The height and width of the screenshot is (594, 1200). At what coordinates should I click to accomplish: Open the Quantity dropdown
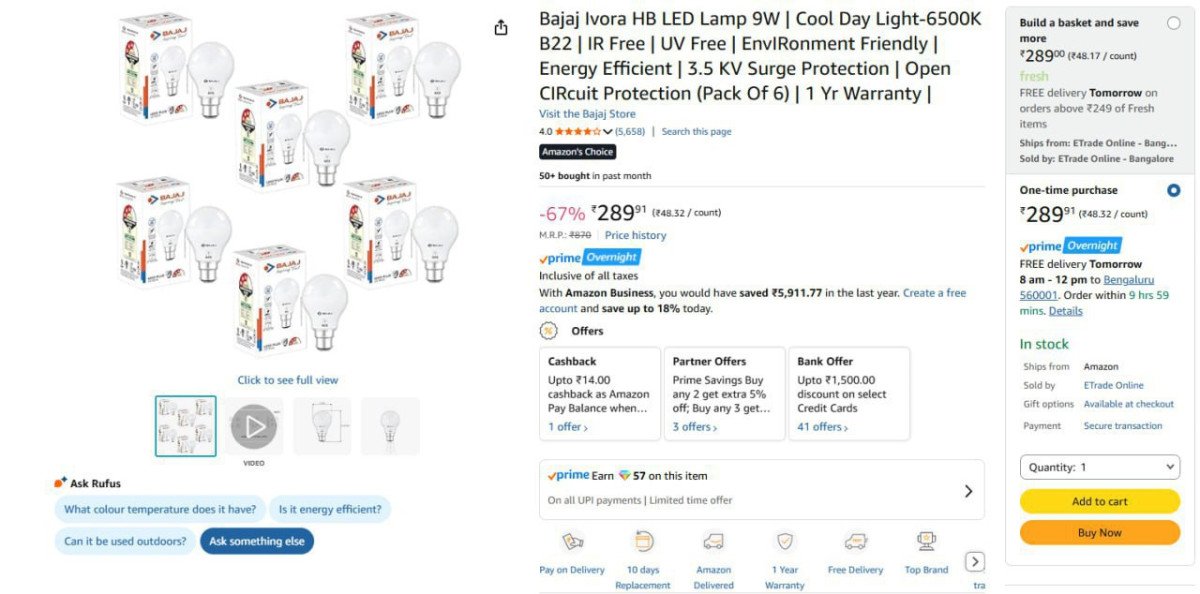point(1100,467)
